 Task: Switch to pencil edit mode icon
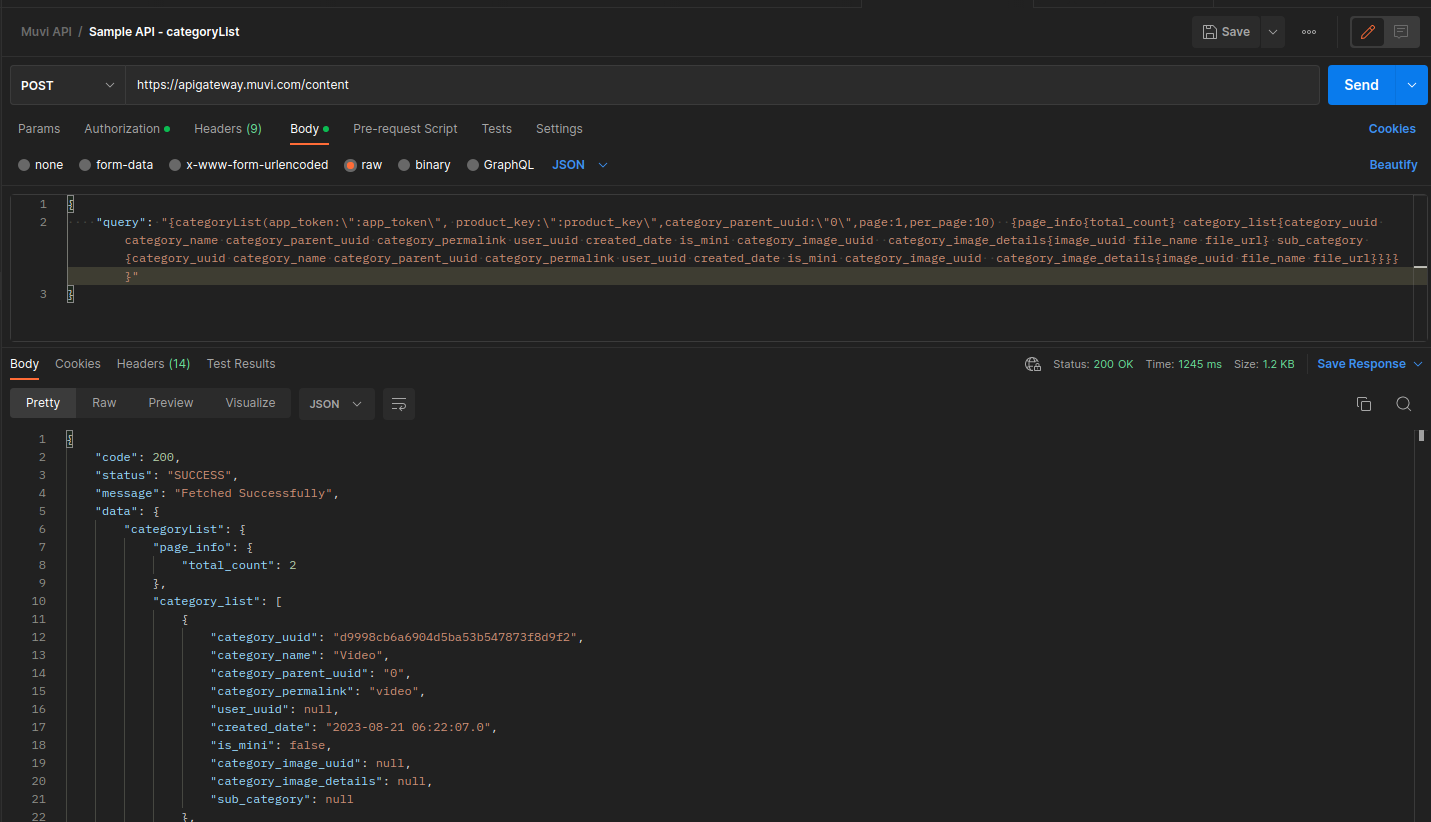(1368, 32)
